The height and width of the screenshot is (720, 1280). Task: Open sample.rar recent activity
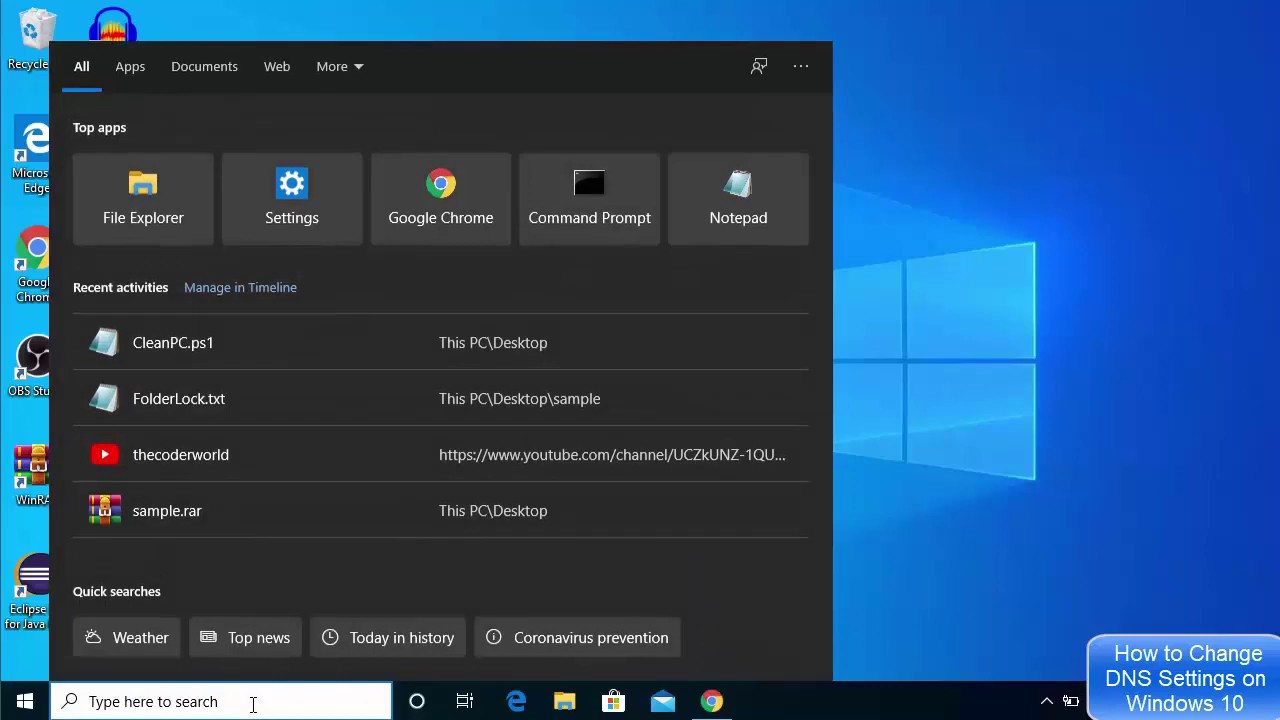click(440, 510)
